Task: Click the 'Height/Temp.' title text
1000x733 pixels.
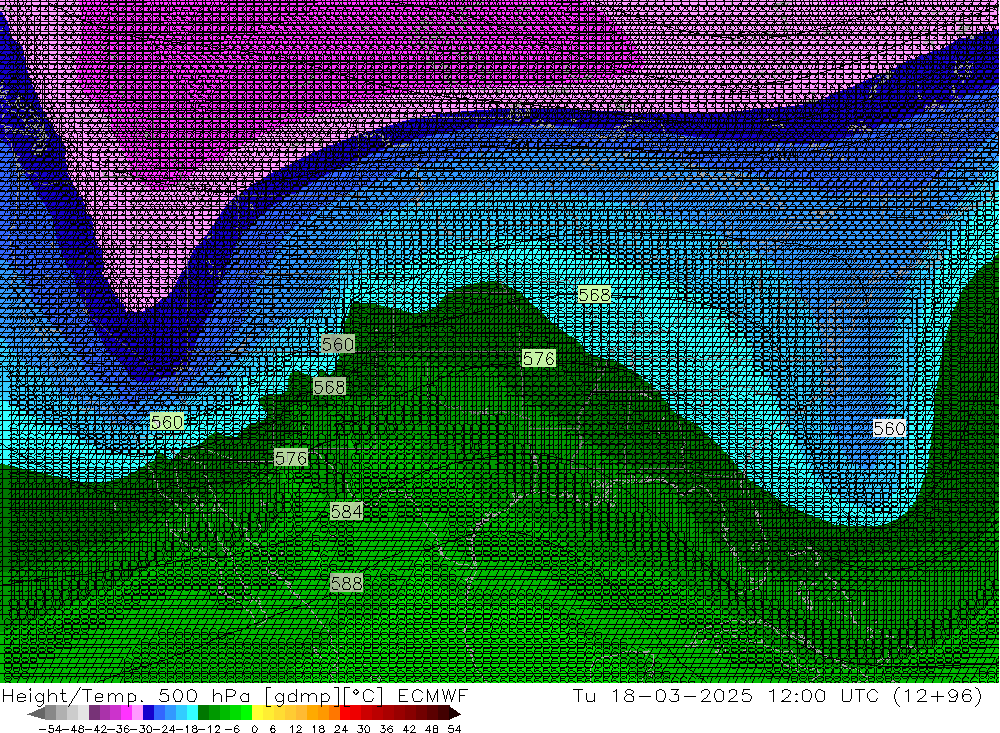Action: pyautogui.click(x=73, y=696)
